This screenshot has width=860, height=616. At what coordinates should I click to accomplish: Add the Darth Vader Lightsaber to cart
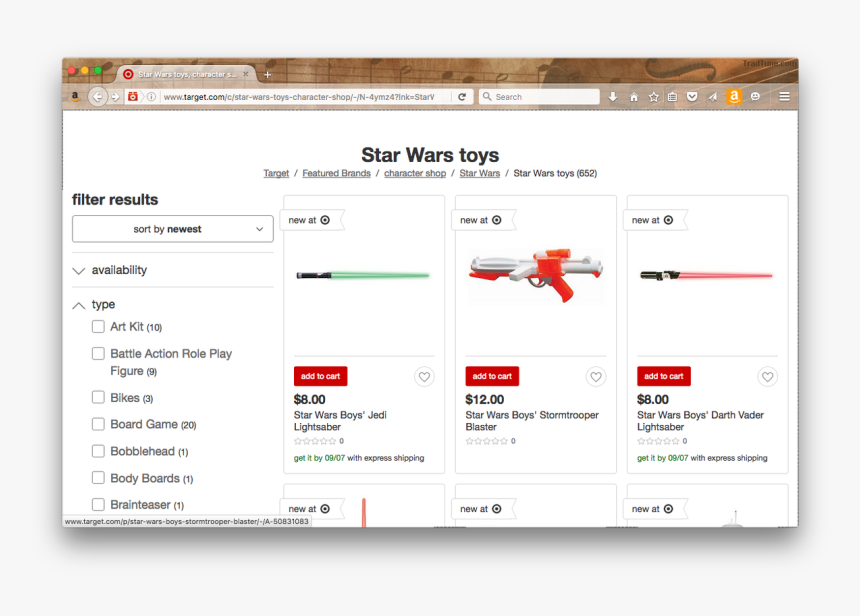click(x=664, y=376)
